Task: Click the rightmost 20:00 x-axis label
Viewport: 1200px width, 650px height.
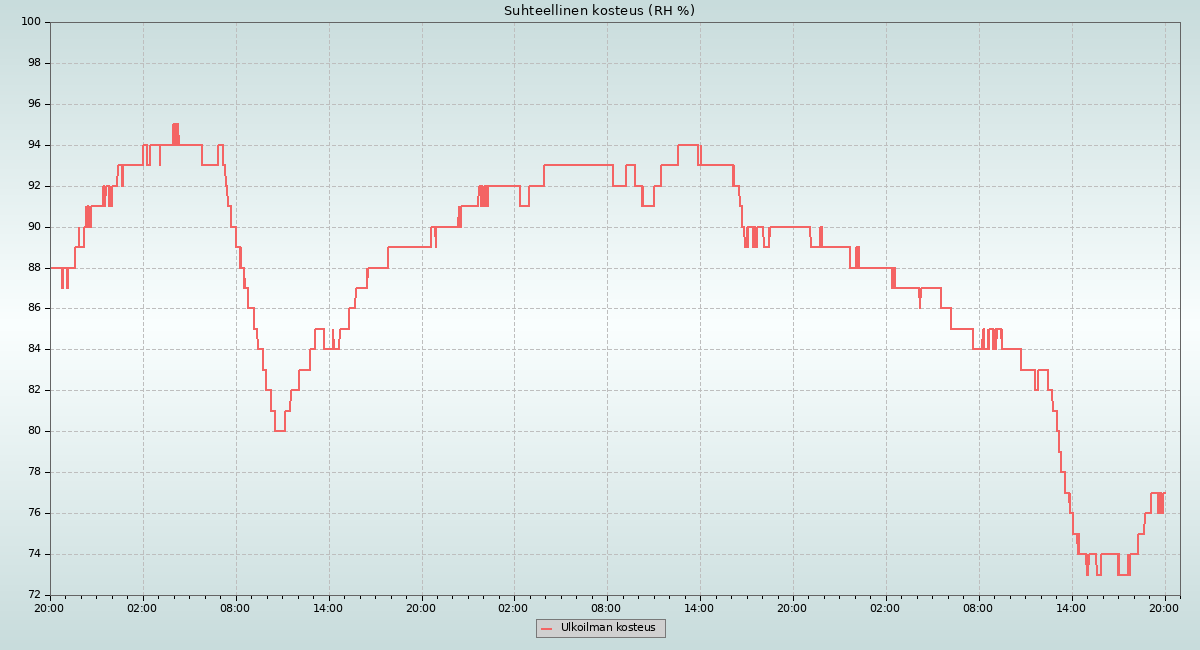Action: (x=1164, y=607)
